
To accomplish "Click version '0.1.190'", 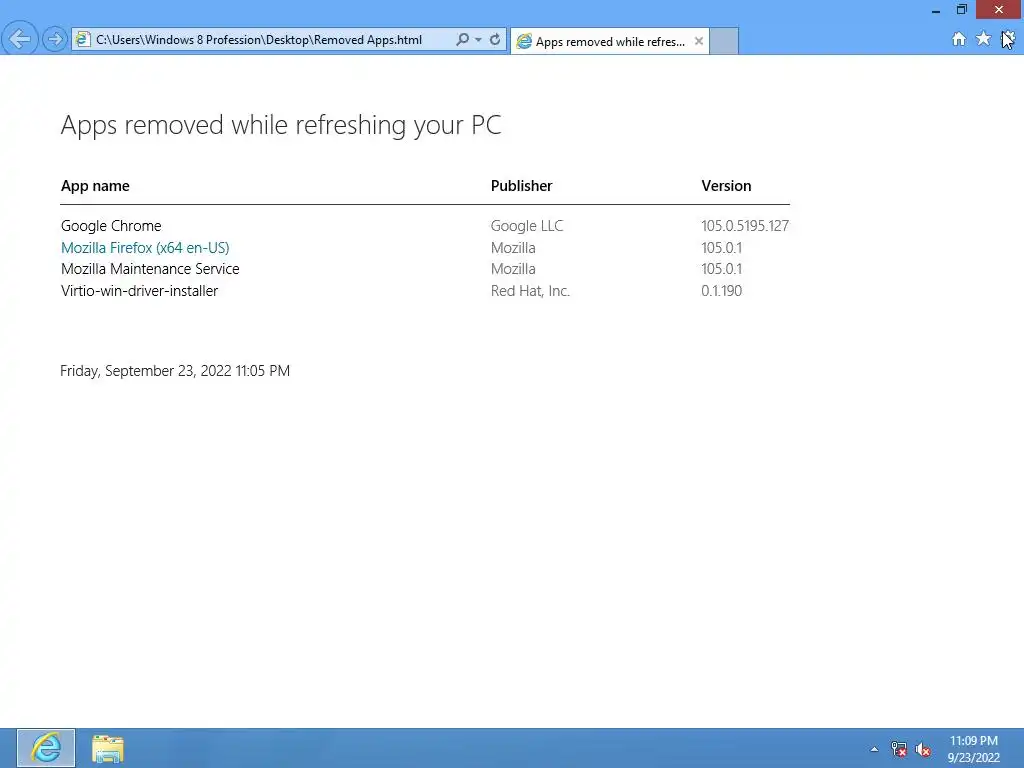I will 722,291.
